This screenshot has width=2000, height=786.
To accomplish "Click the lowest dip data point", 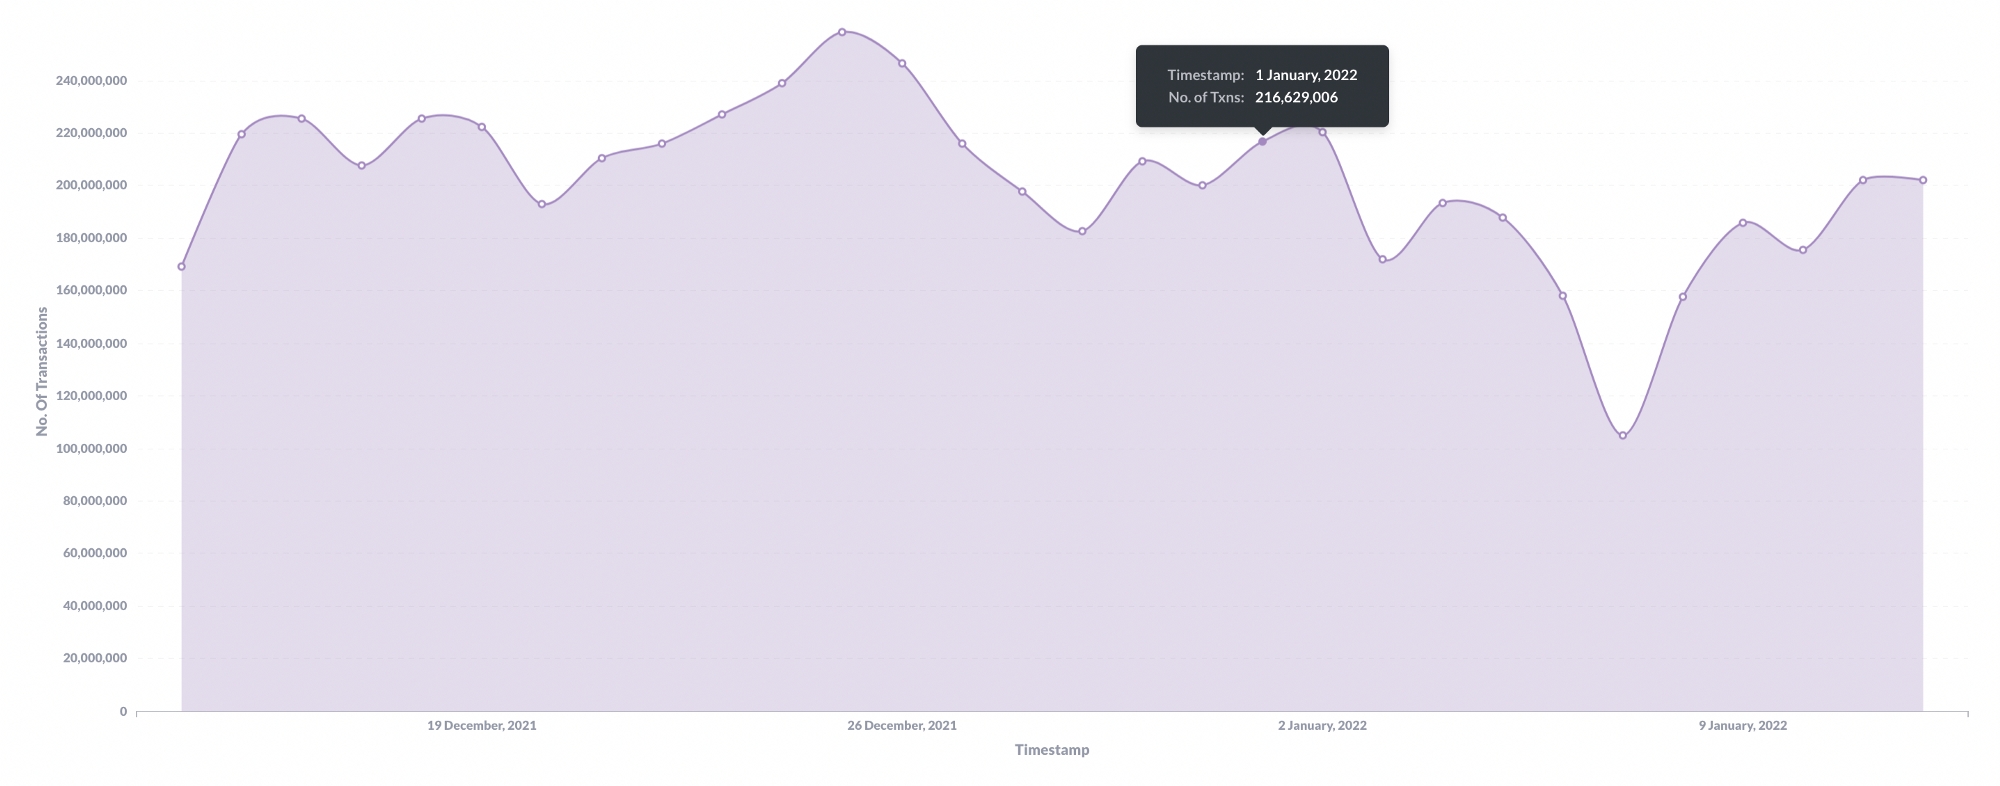I will (1622, 436).
